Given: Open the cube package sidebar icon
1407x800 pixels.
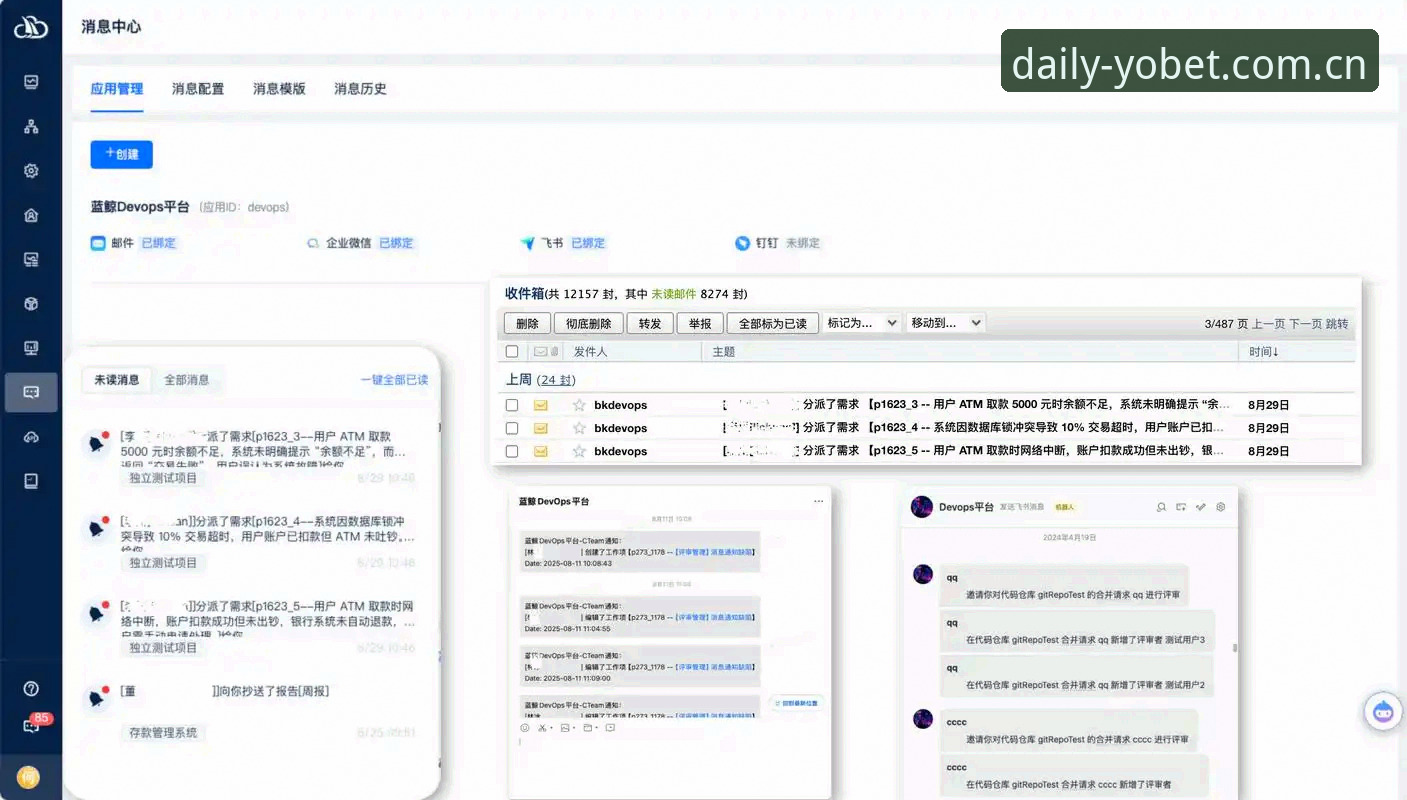Looking at the screenshot, I should tap(31, 304).
